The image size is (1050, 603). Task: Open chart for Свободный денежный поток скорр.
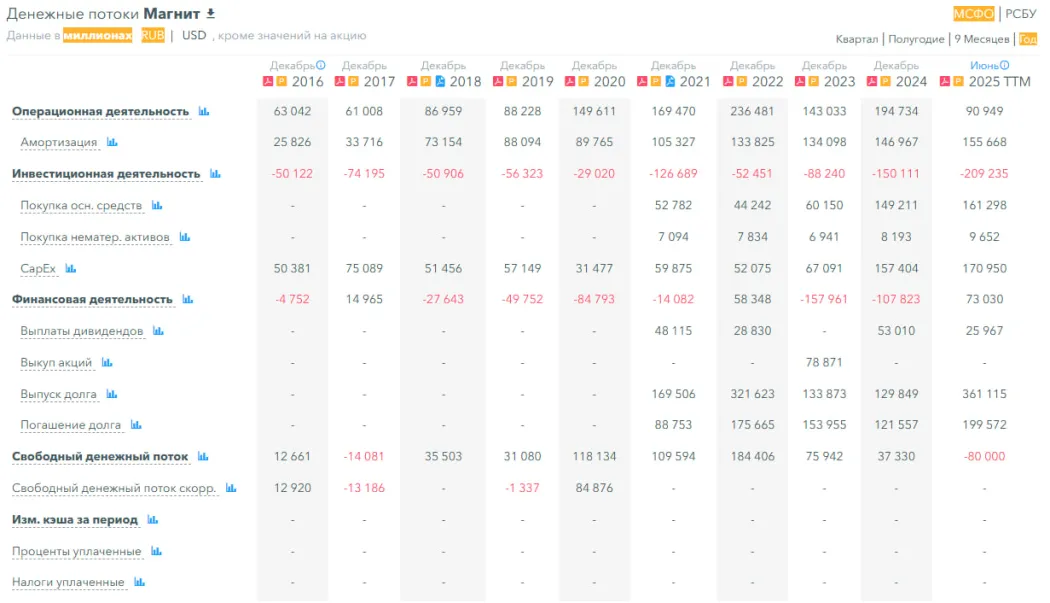[x=231, y=489]
